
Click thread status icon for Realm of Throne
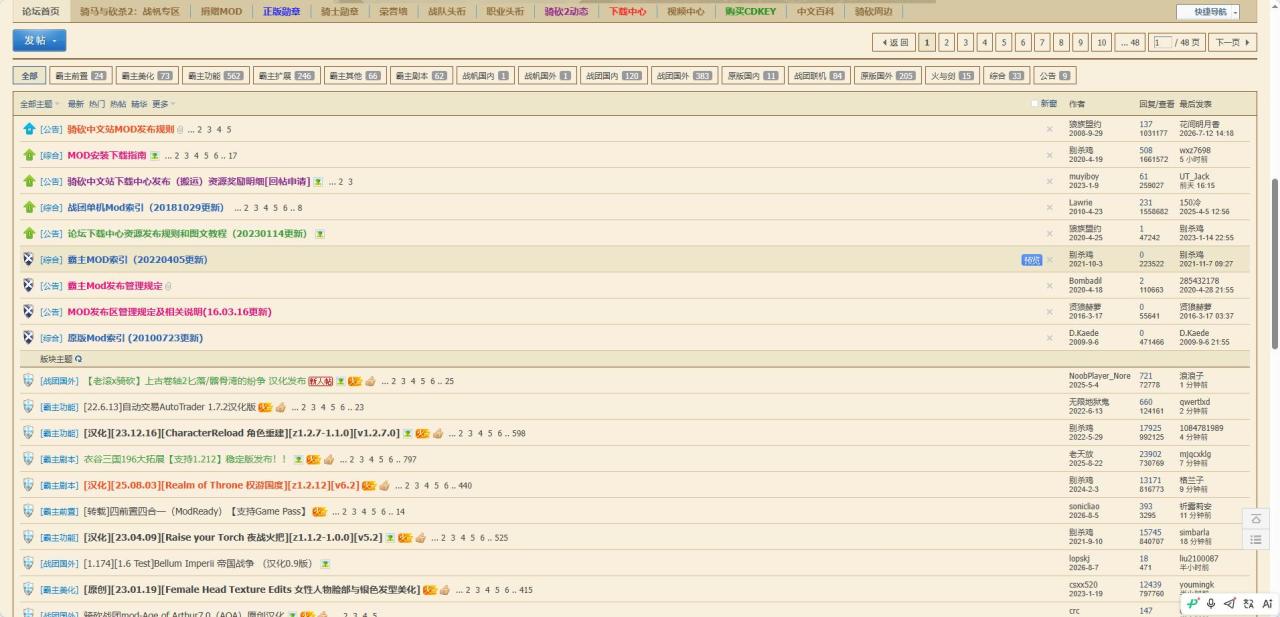pyautogui.click(x=29, y=485)
